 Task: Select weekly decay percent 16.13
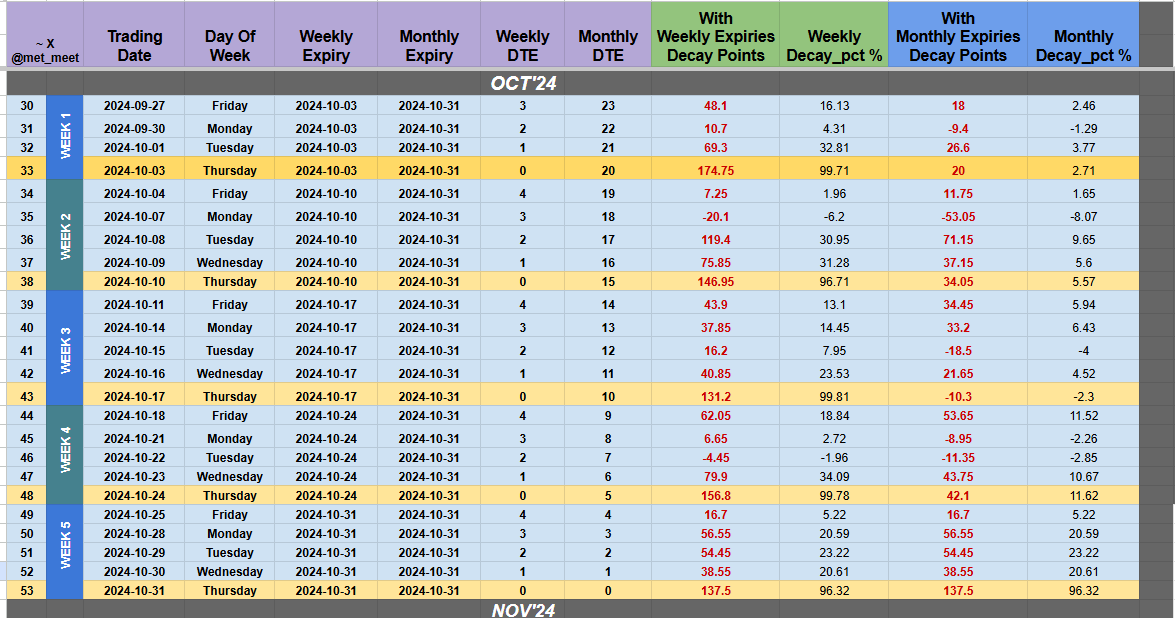[x=834, y=106]
